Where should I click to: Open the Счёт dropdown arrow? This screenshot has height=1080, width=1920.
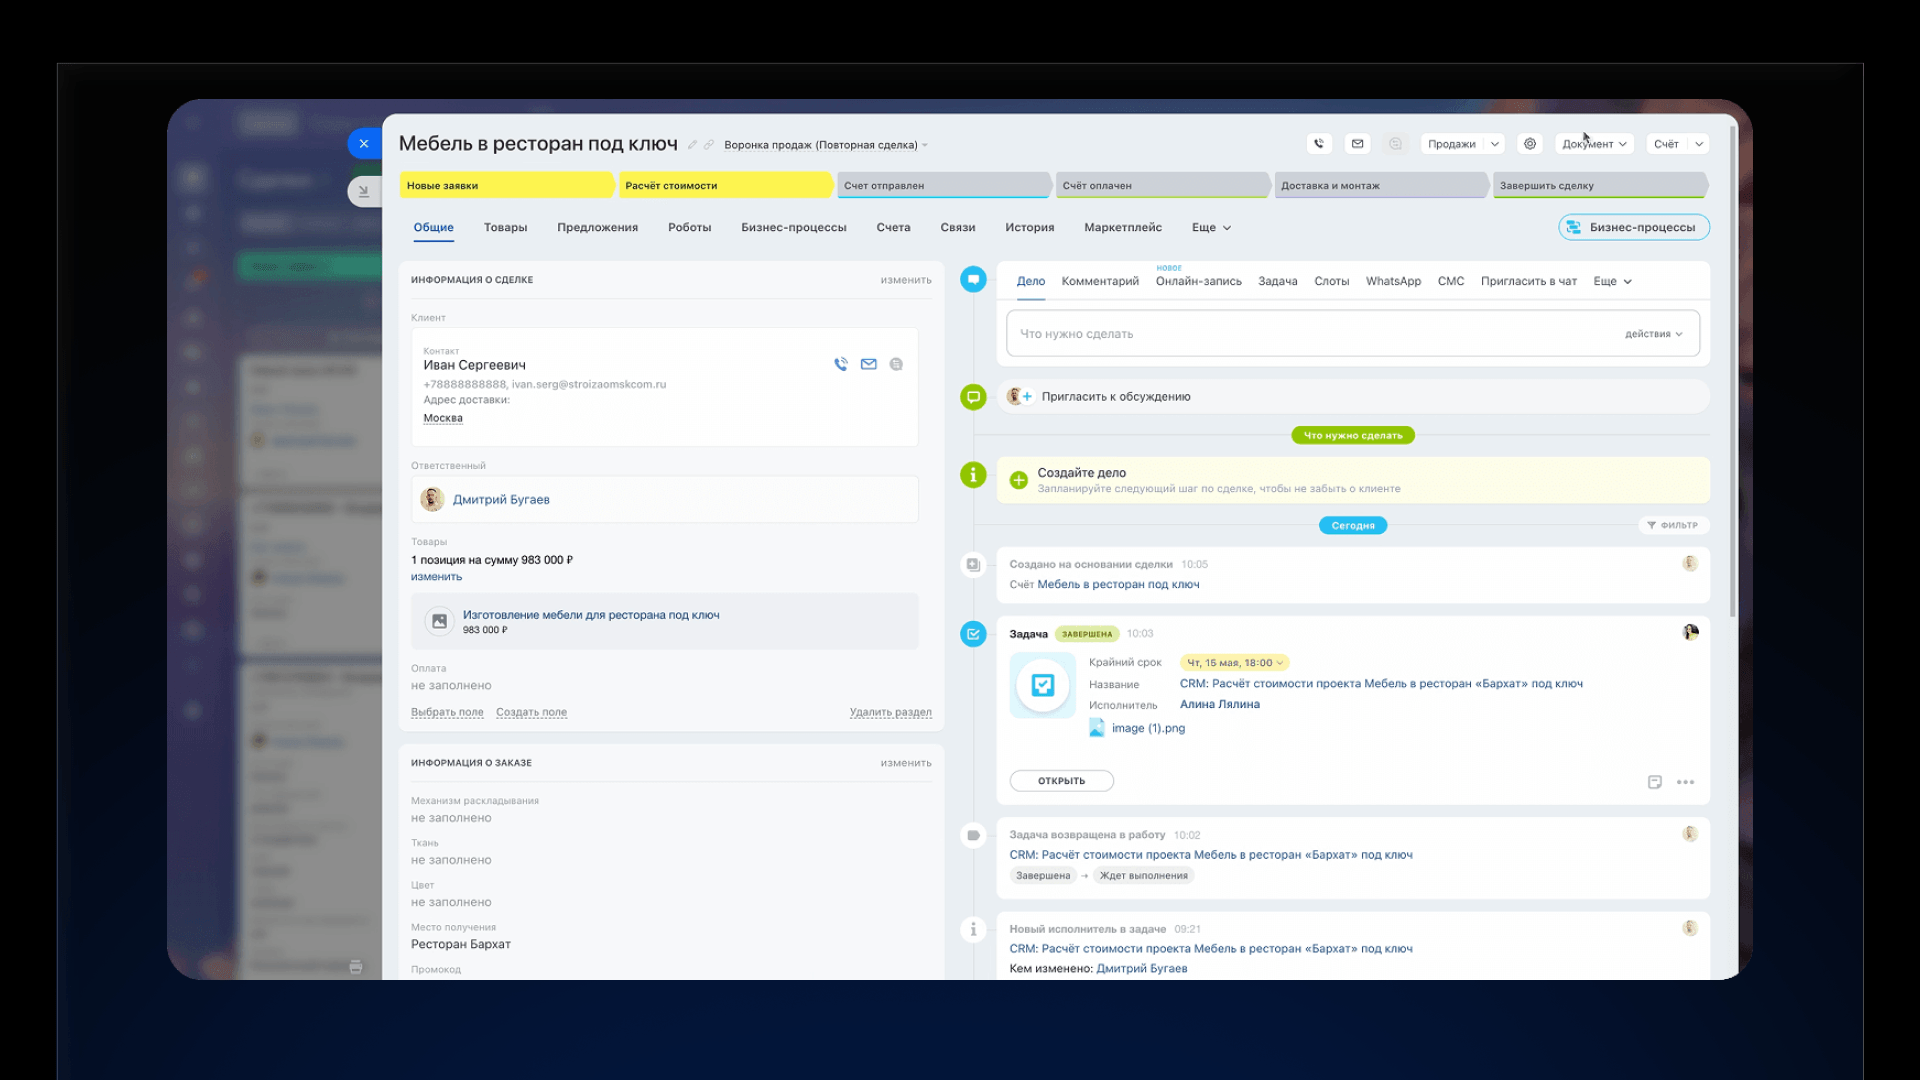pyautogui.click(x=1699, y=144)
